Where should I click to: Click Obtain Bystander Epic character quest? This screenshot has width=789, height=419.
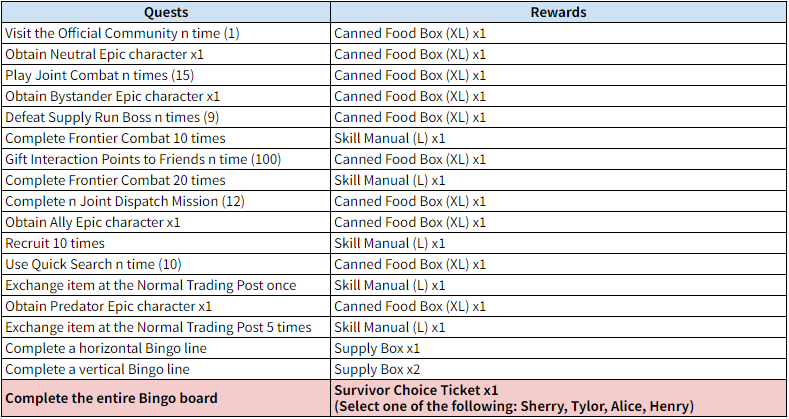point(112,96)
